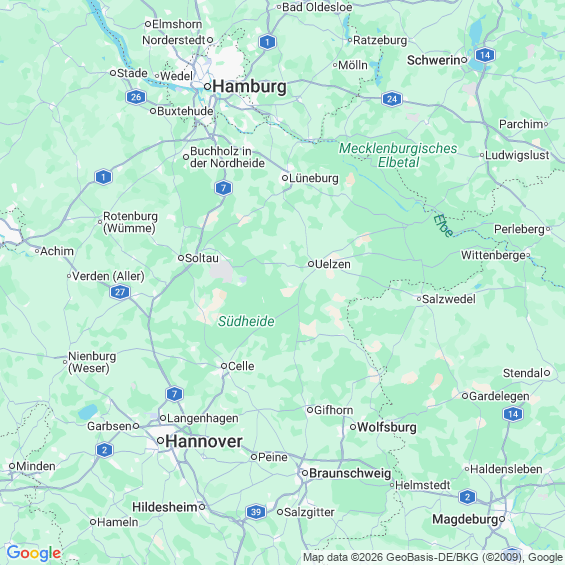Click the Uelzen town marker
Image resolution: width=565 pixels, height=565 pixels.
tap(311, 264)
